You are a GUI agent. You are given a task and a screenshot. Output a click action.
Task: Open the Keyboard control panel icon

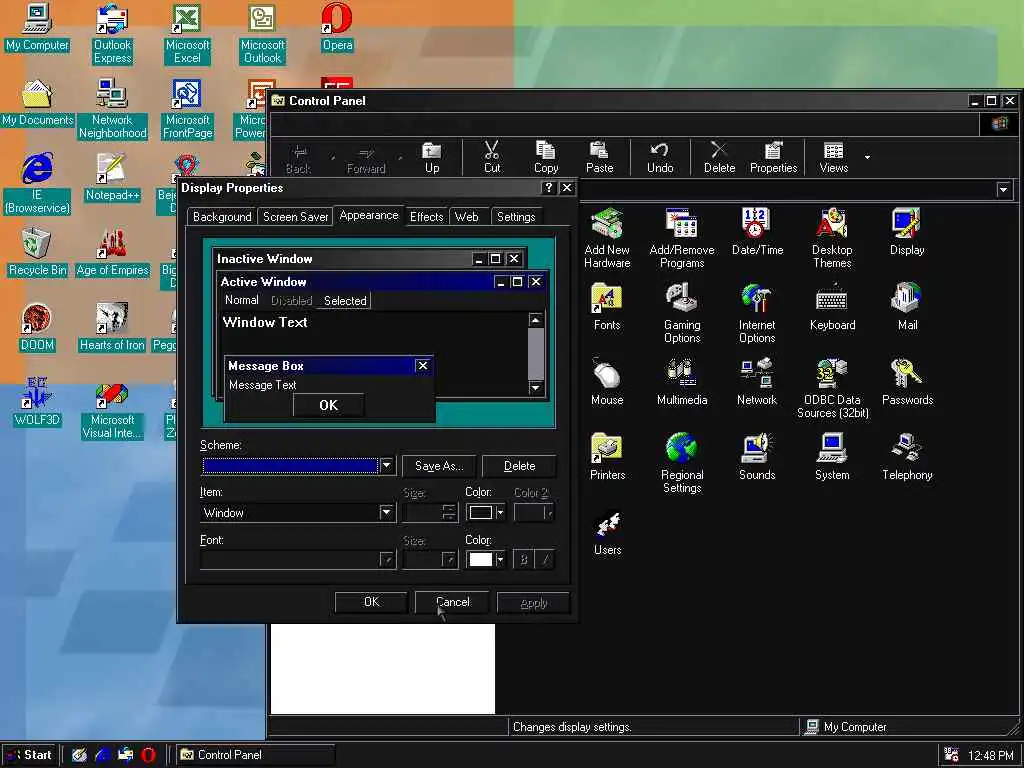pos(832,306)
